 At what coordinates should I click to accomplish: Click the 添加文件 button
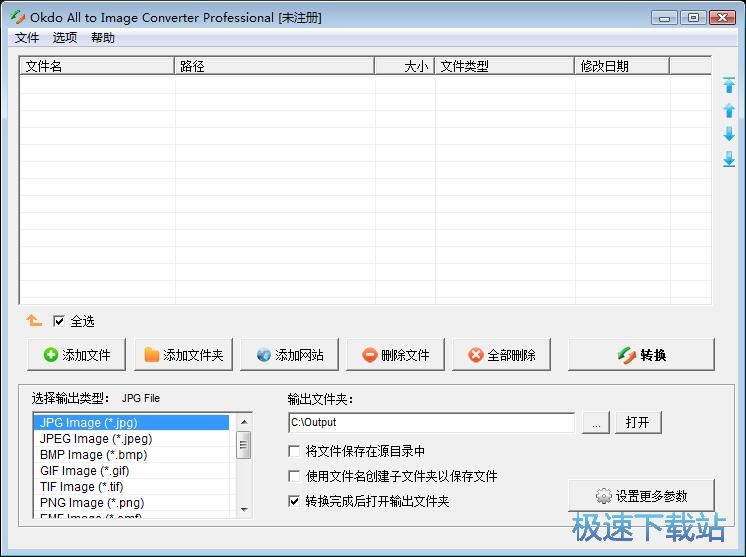(77, 354)
